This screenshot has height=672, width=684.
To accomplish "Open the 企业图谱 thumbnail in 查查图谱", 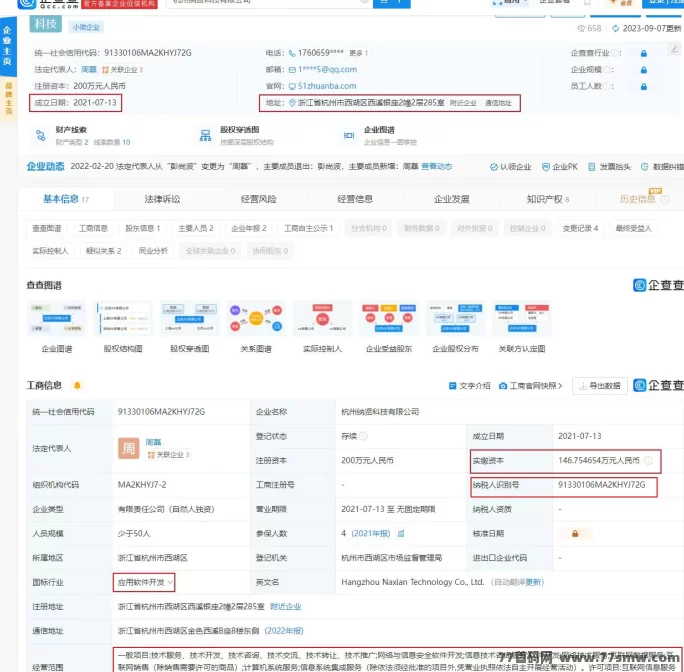I will [57, 319].
